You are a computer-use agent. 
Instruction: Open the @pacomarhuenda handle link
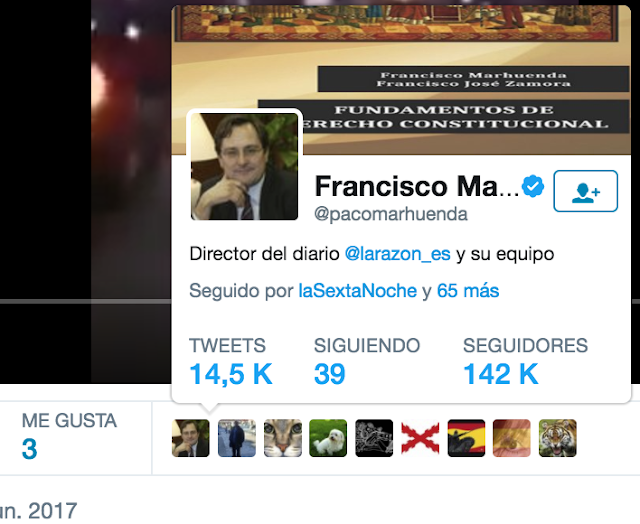coord(391,214)
